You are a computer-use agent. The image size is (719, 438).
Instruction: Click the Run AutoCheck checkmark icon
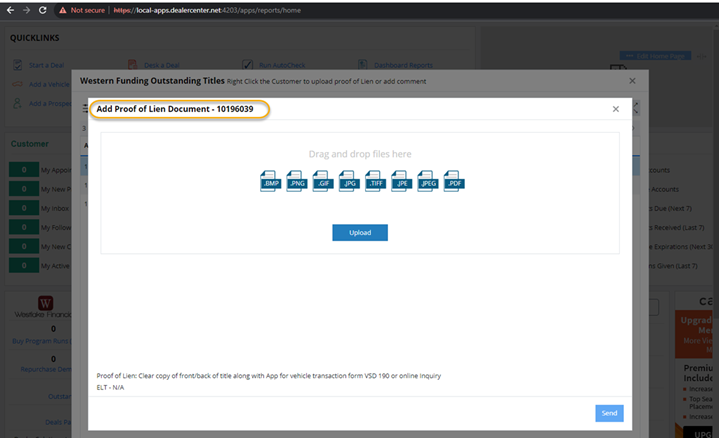point(248,65)
